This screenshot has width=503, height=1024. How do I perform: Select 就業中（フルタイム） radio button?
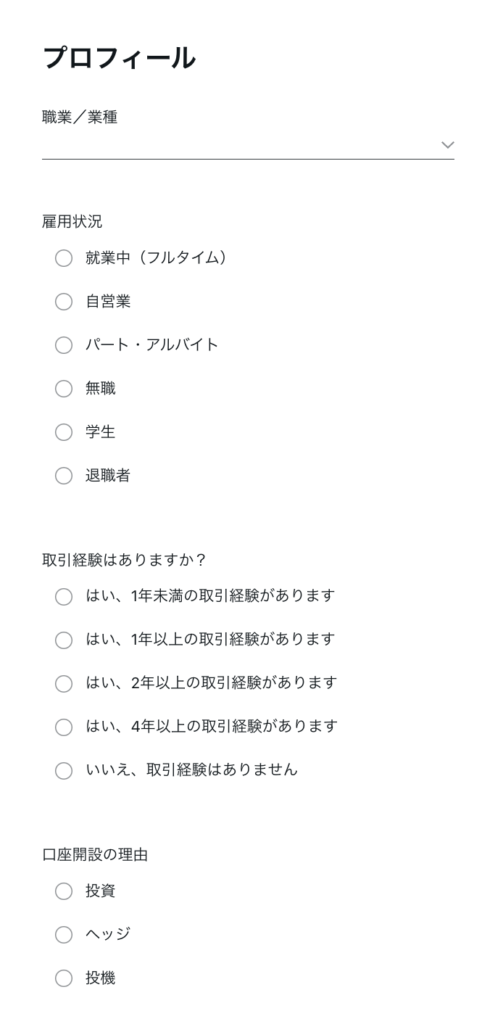63,259
